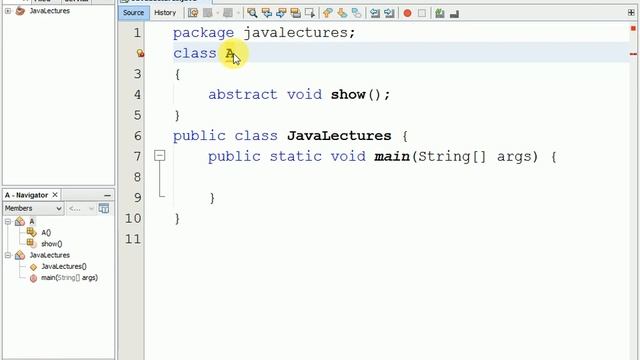Screen dimensions: 640x360
Task: Start Macro Recording with red circle
Action: [407, 13]
